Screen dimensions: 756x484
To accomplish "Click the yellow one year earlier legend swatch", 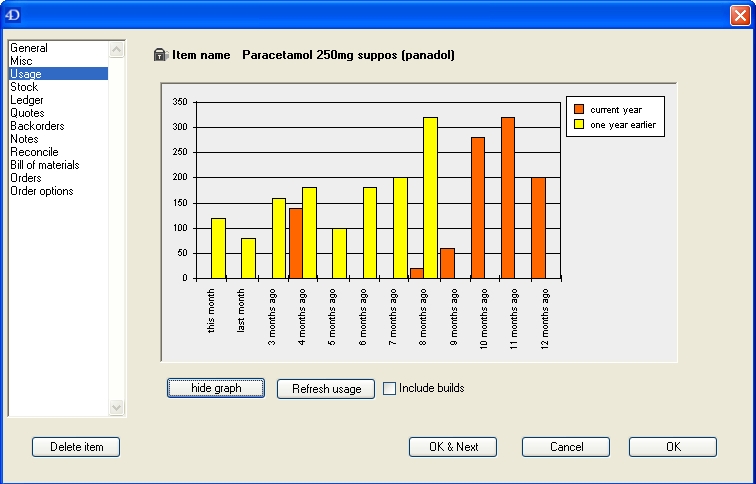I will pos(579,124).
